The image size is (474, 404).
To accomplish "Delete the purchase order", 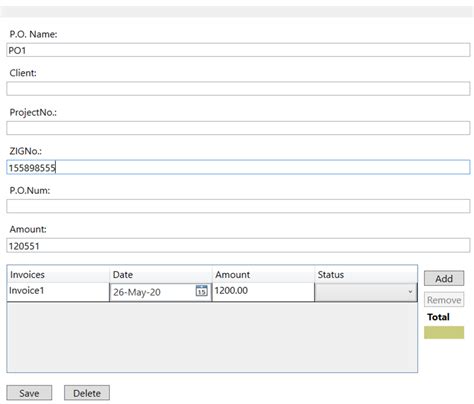I will pos(87,393).
